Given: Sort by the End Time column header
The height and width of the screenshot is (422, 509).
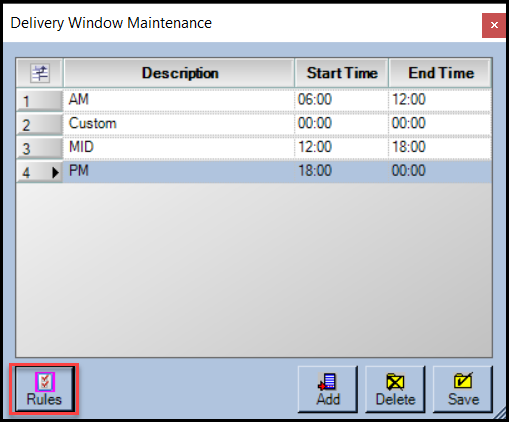Looking at the screenshot, I should pyautogui.click(x=440, y=73).
